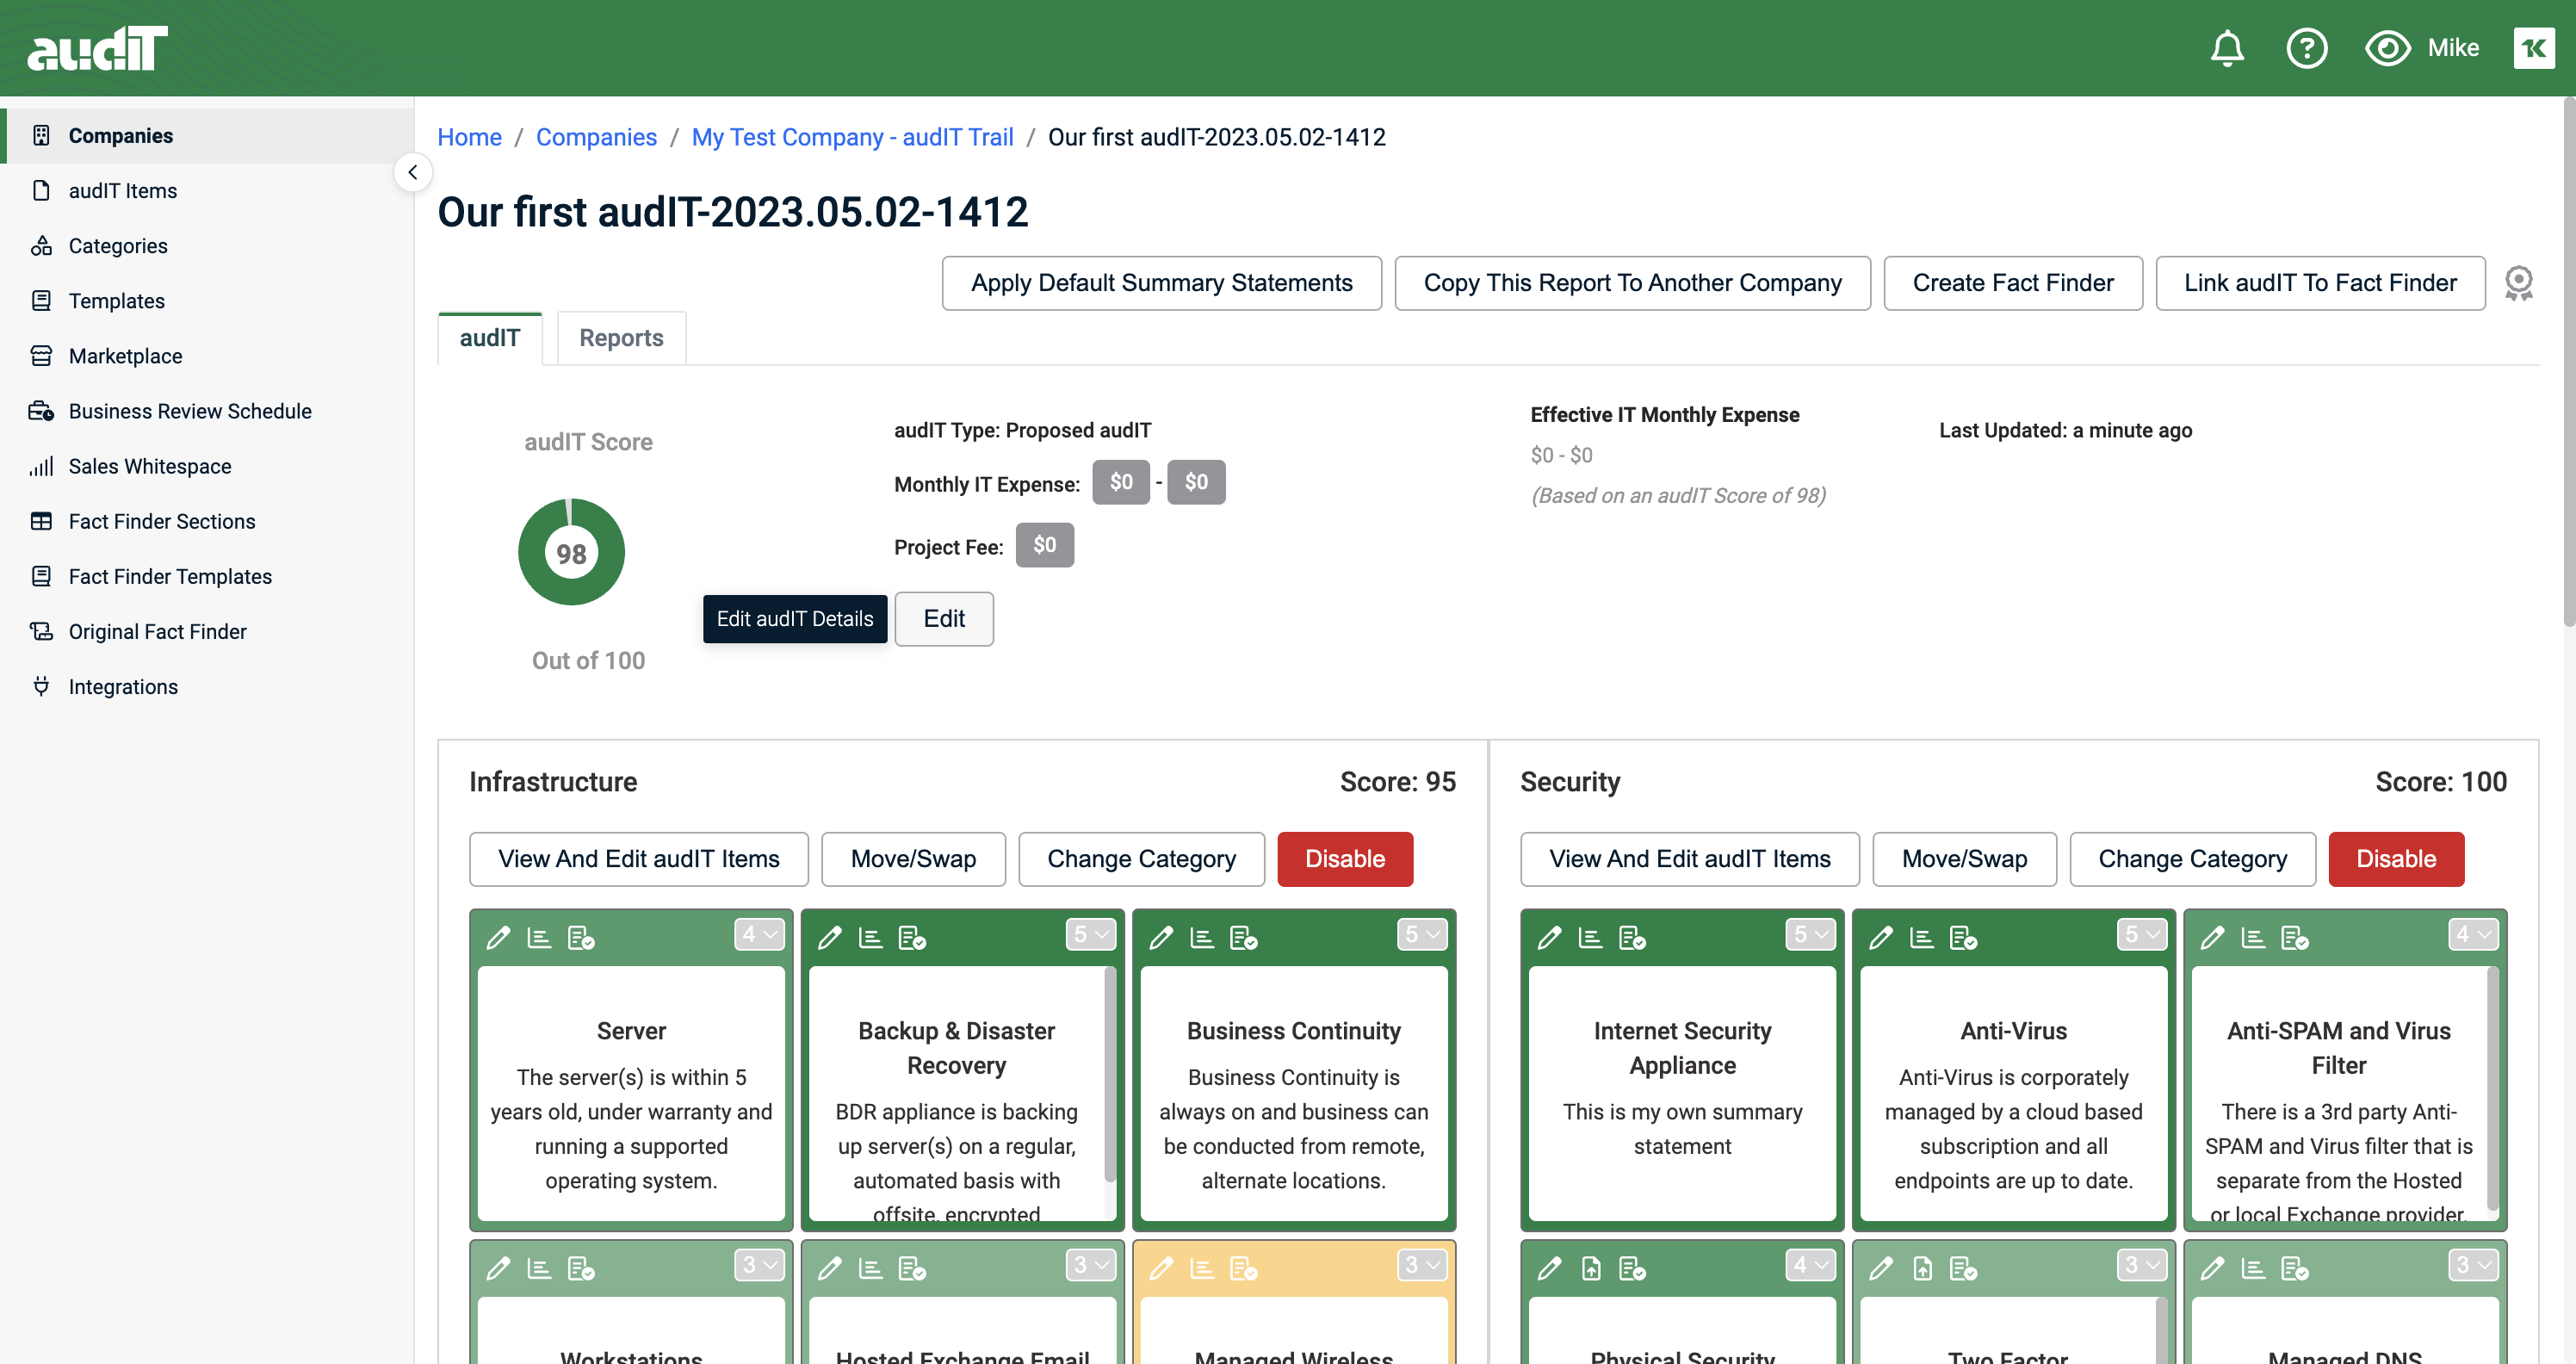Screen dimensions: 2576x1364
Task: Collapse the sidebar with chevron arrow
Action: point(412,172)
